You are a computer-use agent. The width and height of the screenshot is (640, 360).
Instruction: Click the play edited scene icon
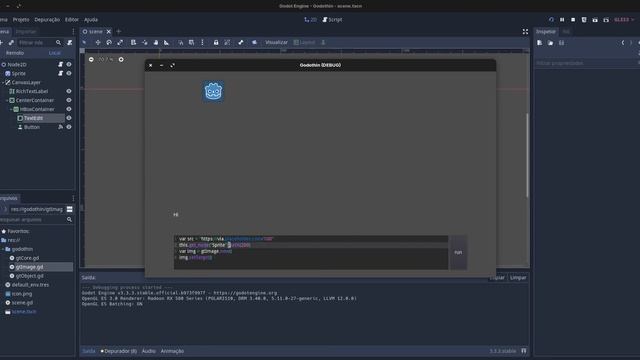point(595,20)
